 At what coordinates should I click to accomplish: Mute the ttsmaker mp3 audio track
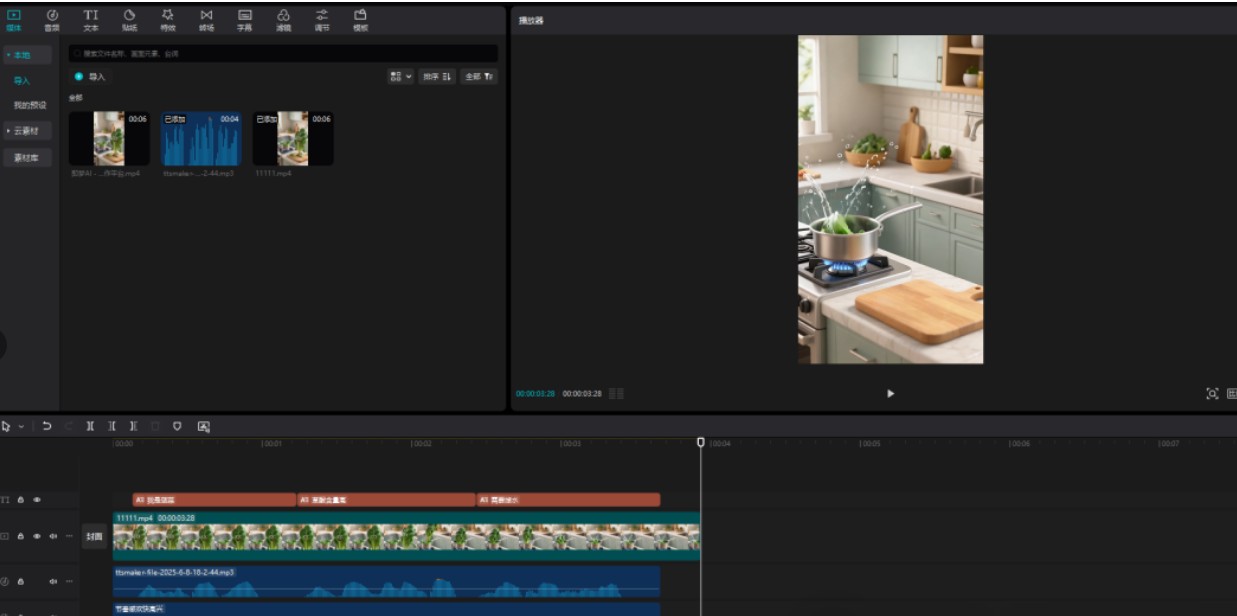pos(53,581)
